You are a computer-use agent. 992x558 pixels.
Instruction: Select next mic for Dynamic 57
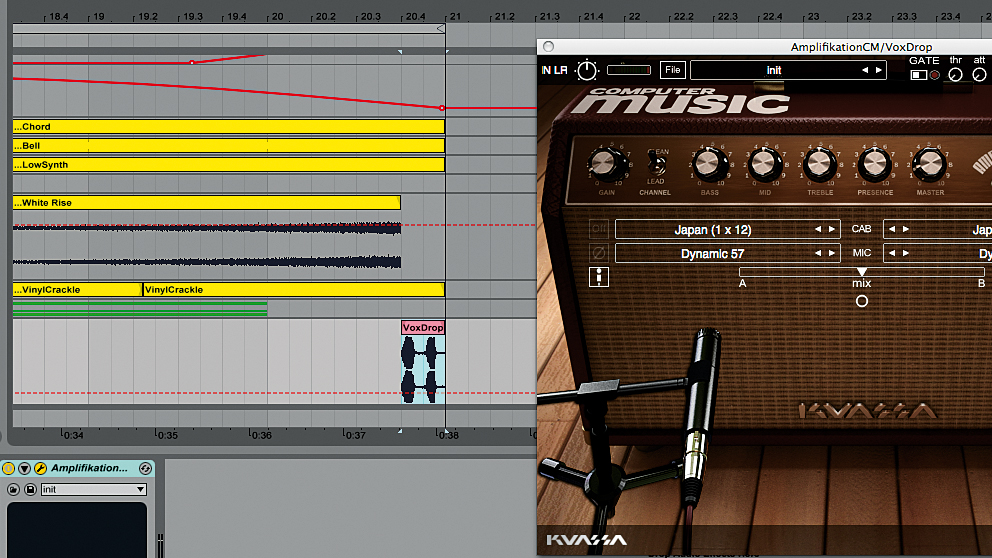832,253
